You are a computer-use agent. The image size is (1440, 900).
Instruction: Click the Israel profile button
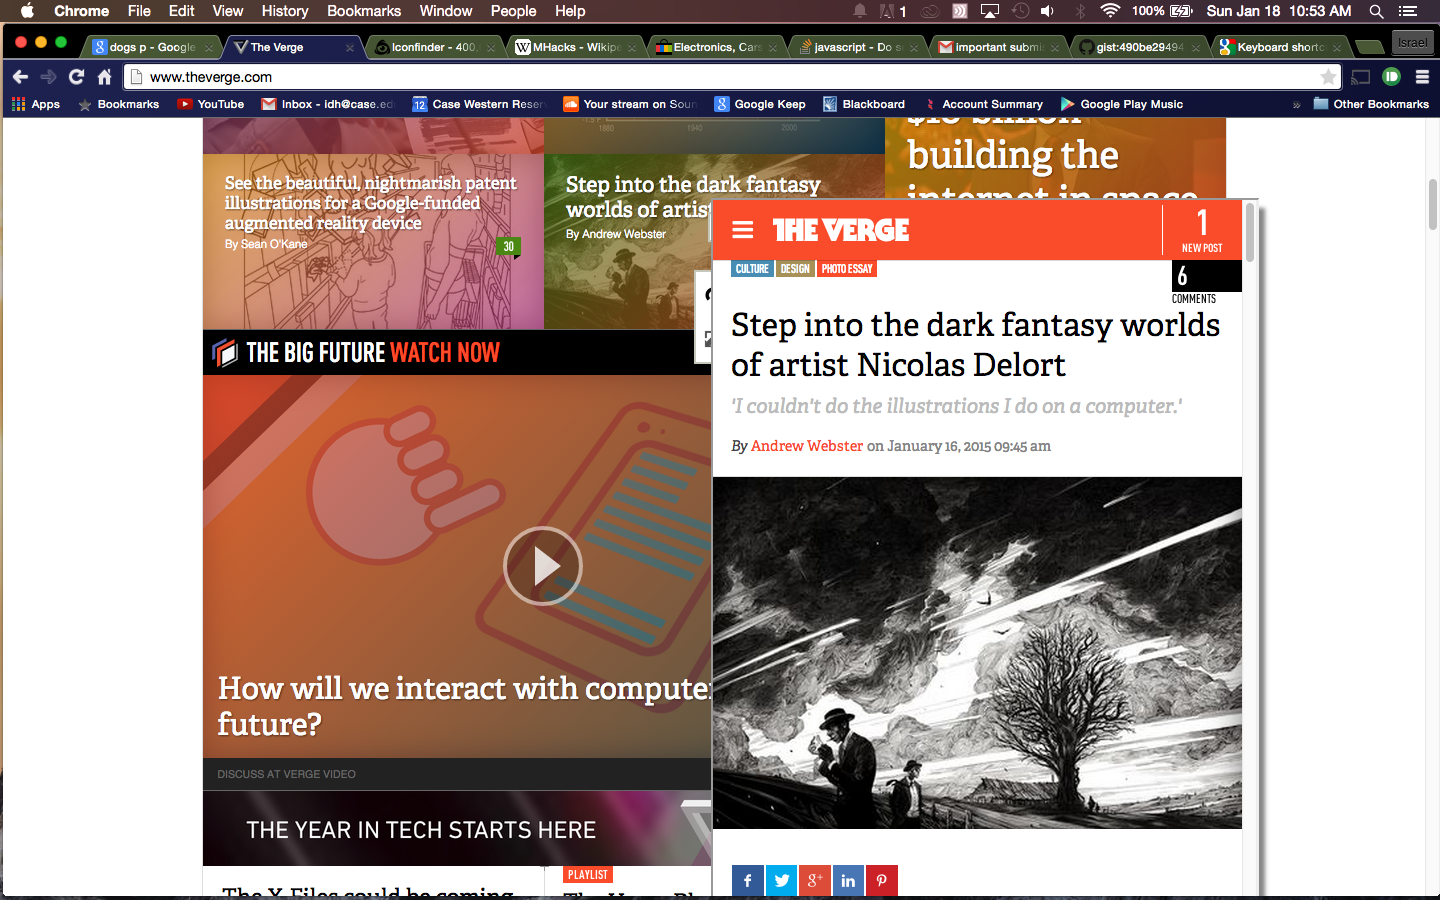pos(1412,43)
